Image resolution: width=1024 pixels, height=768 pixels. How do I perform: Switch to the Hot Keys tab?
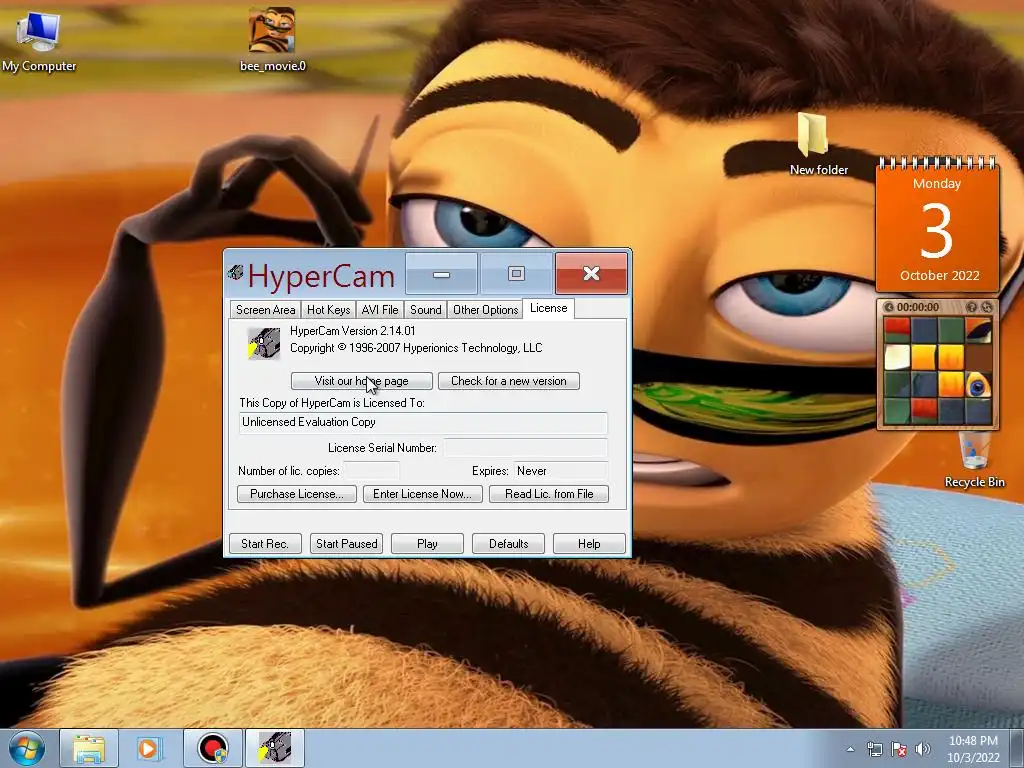pos(328,310)
